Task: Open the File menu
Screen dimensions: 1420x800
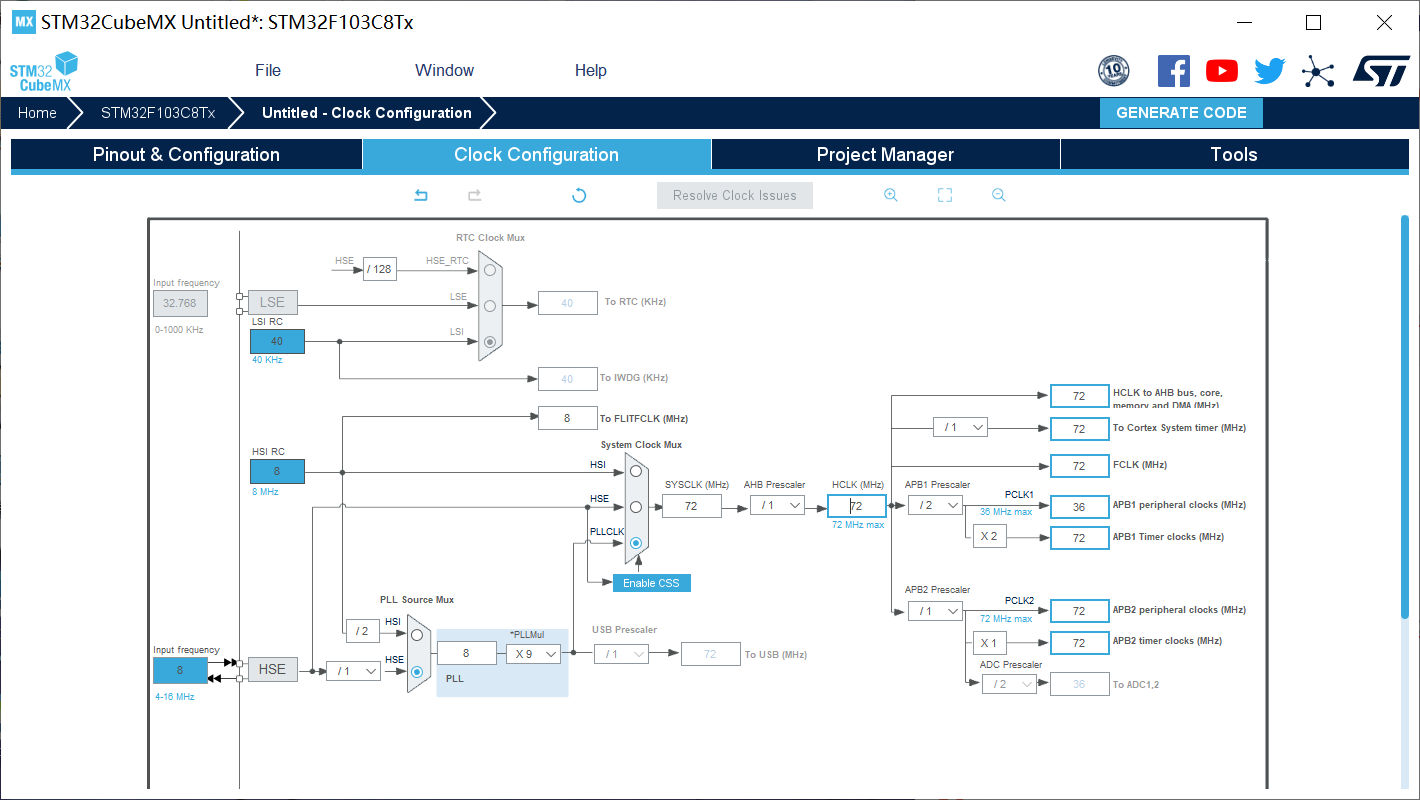Action: pos(268,70)
